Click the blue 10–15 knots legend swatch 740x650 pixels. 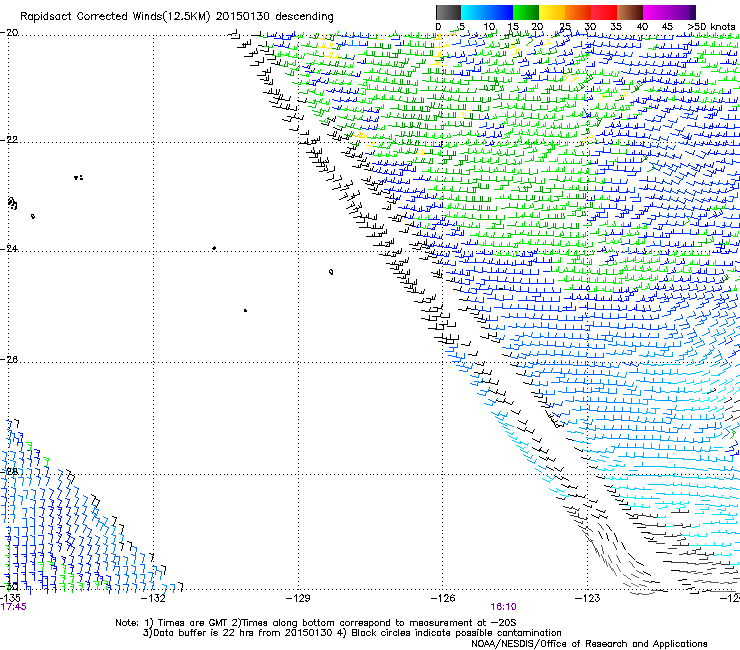[500, 12]
